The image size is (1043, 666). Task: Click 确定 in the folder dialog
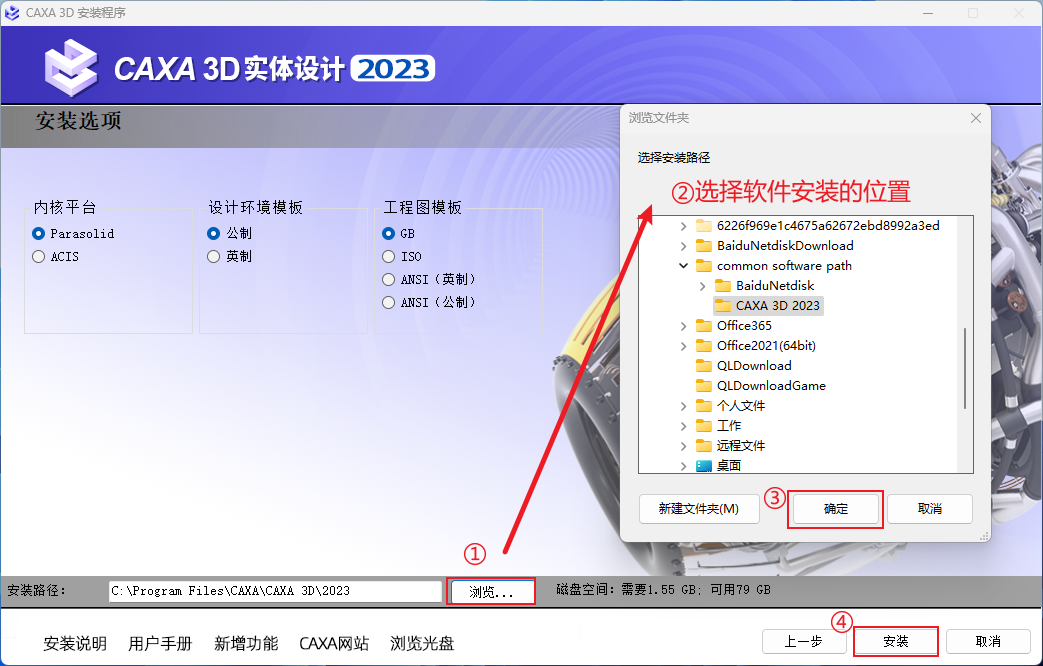click(835, 509)
